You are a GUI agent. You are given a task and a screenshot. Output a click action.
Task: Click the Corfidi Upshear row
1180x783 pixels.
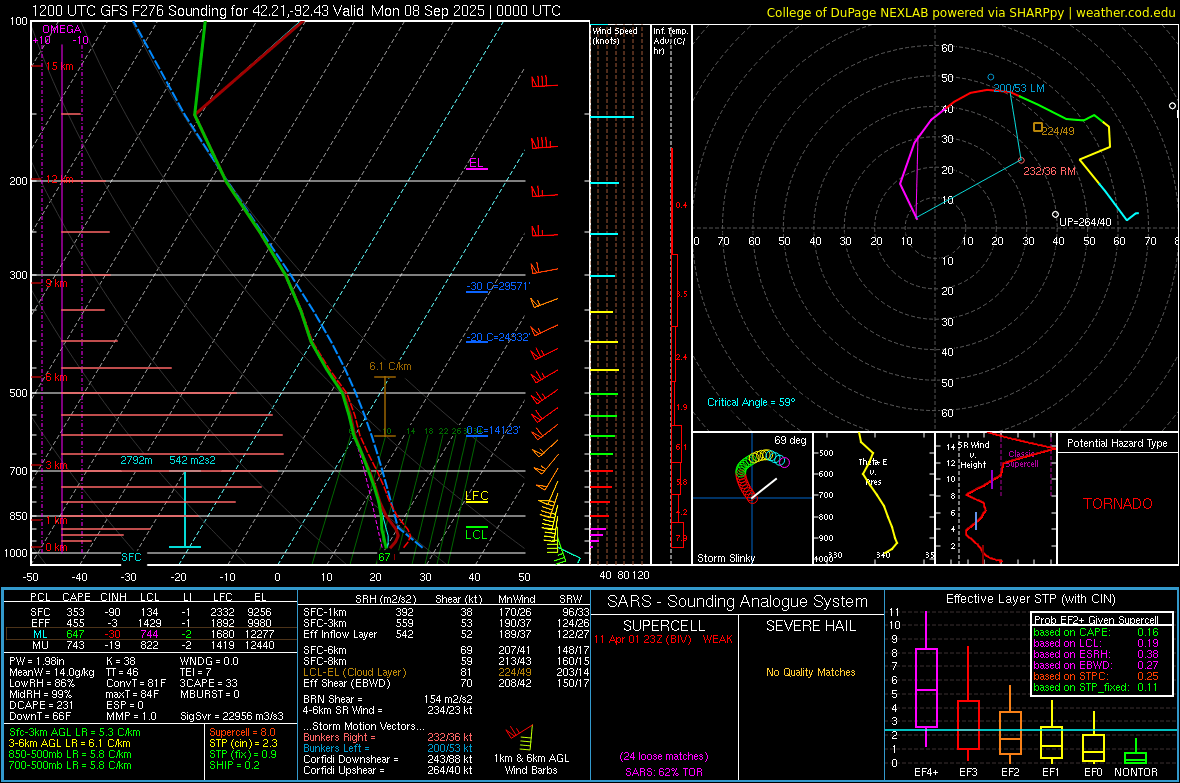[x=388, y=770]
